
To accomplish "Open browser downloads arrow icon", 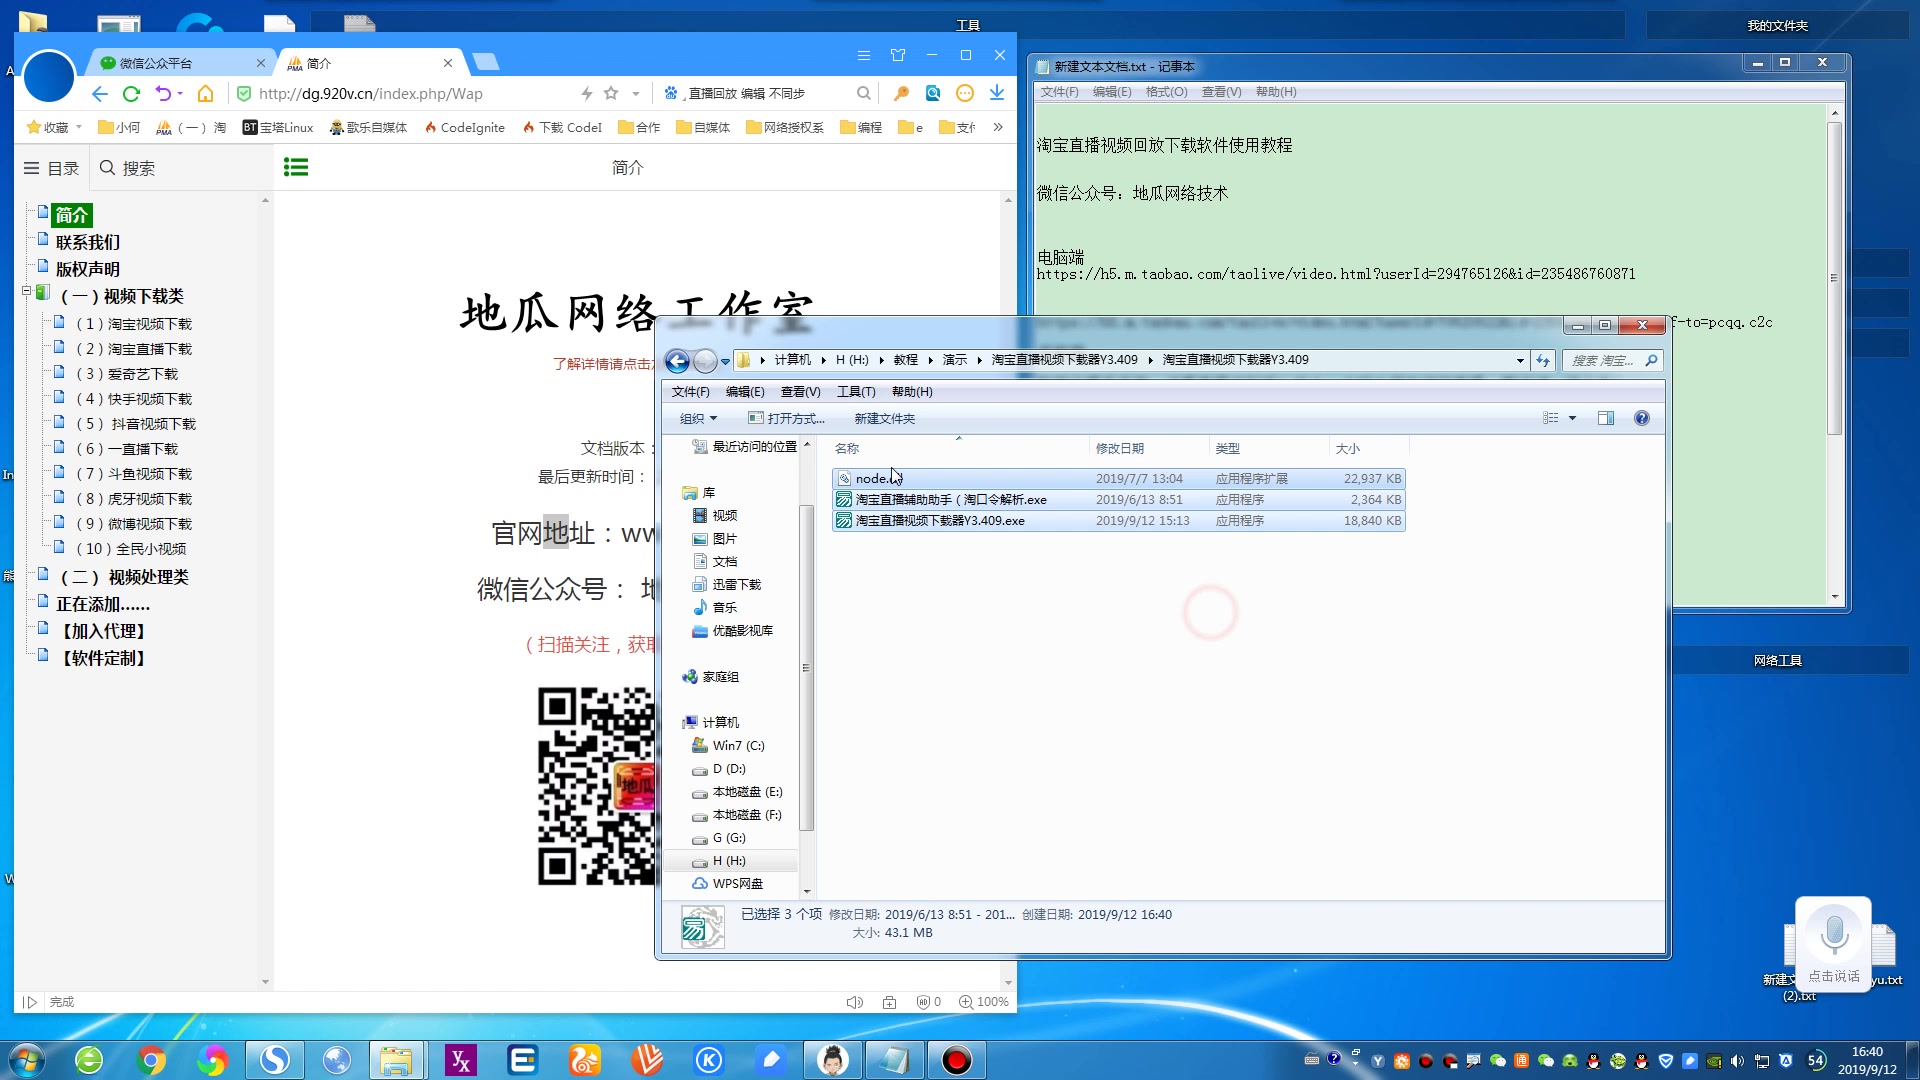I will click(x=997, y=93).
